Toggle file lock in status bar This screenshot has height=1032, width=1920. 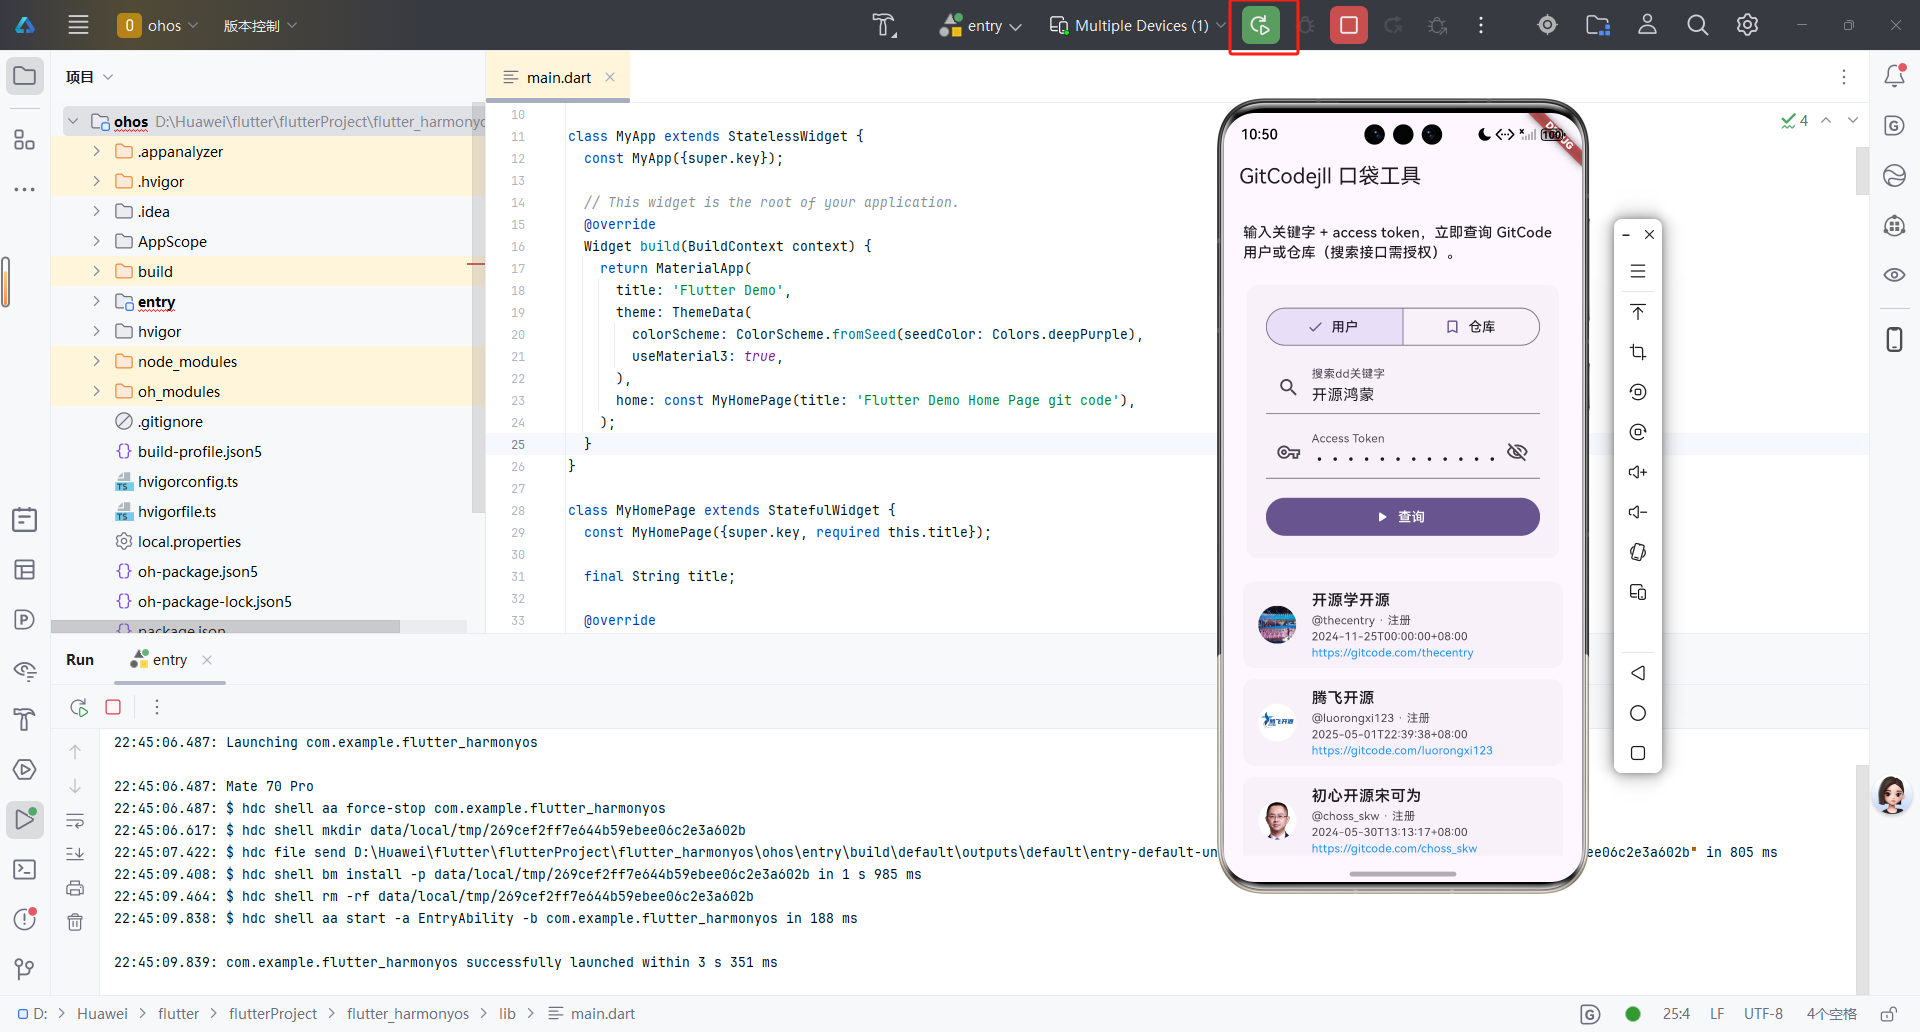(1890, 1013)
